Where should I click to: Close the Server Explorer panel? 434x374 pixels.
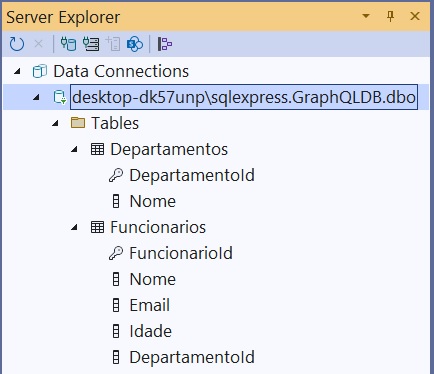pos(415,16)
